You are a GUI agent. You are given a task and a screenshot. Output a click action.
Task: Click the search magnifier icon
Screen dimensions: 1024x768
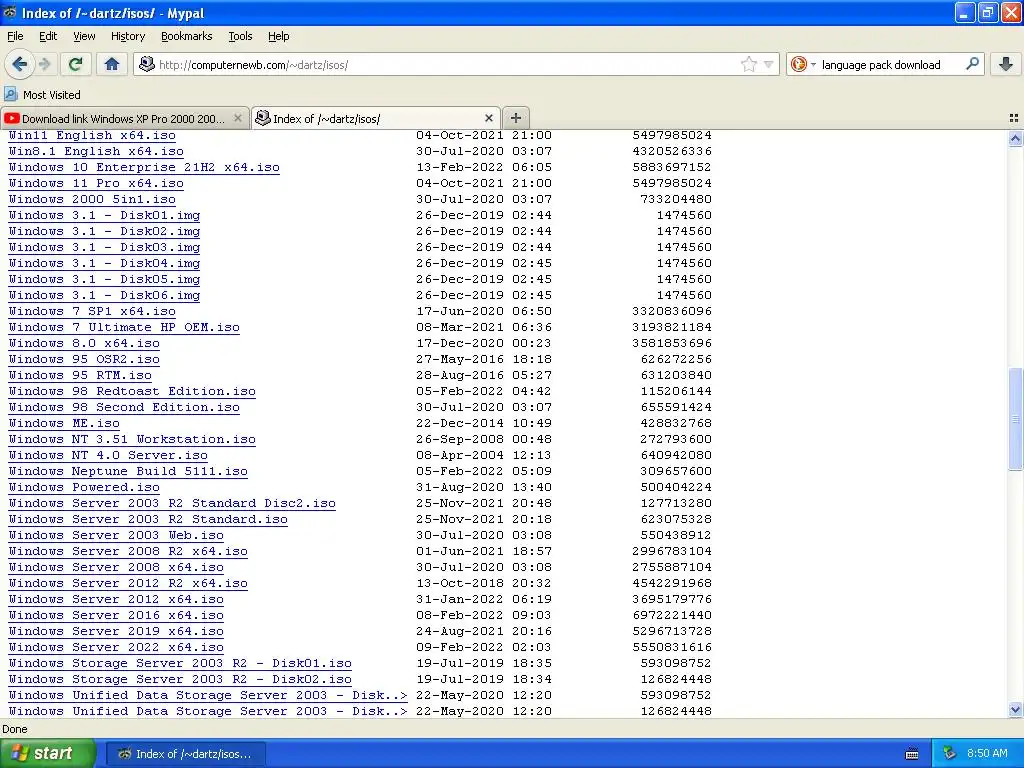pos(972,64)
